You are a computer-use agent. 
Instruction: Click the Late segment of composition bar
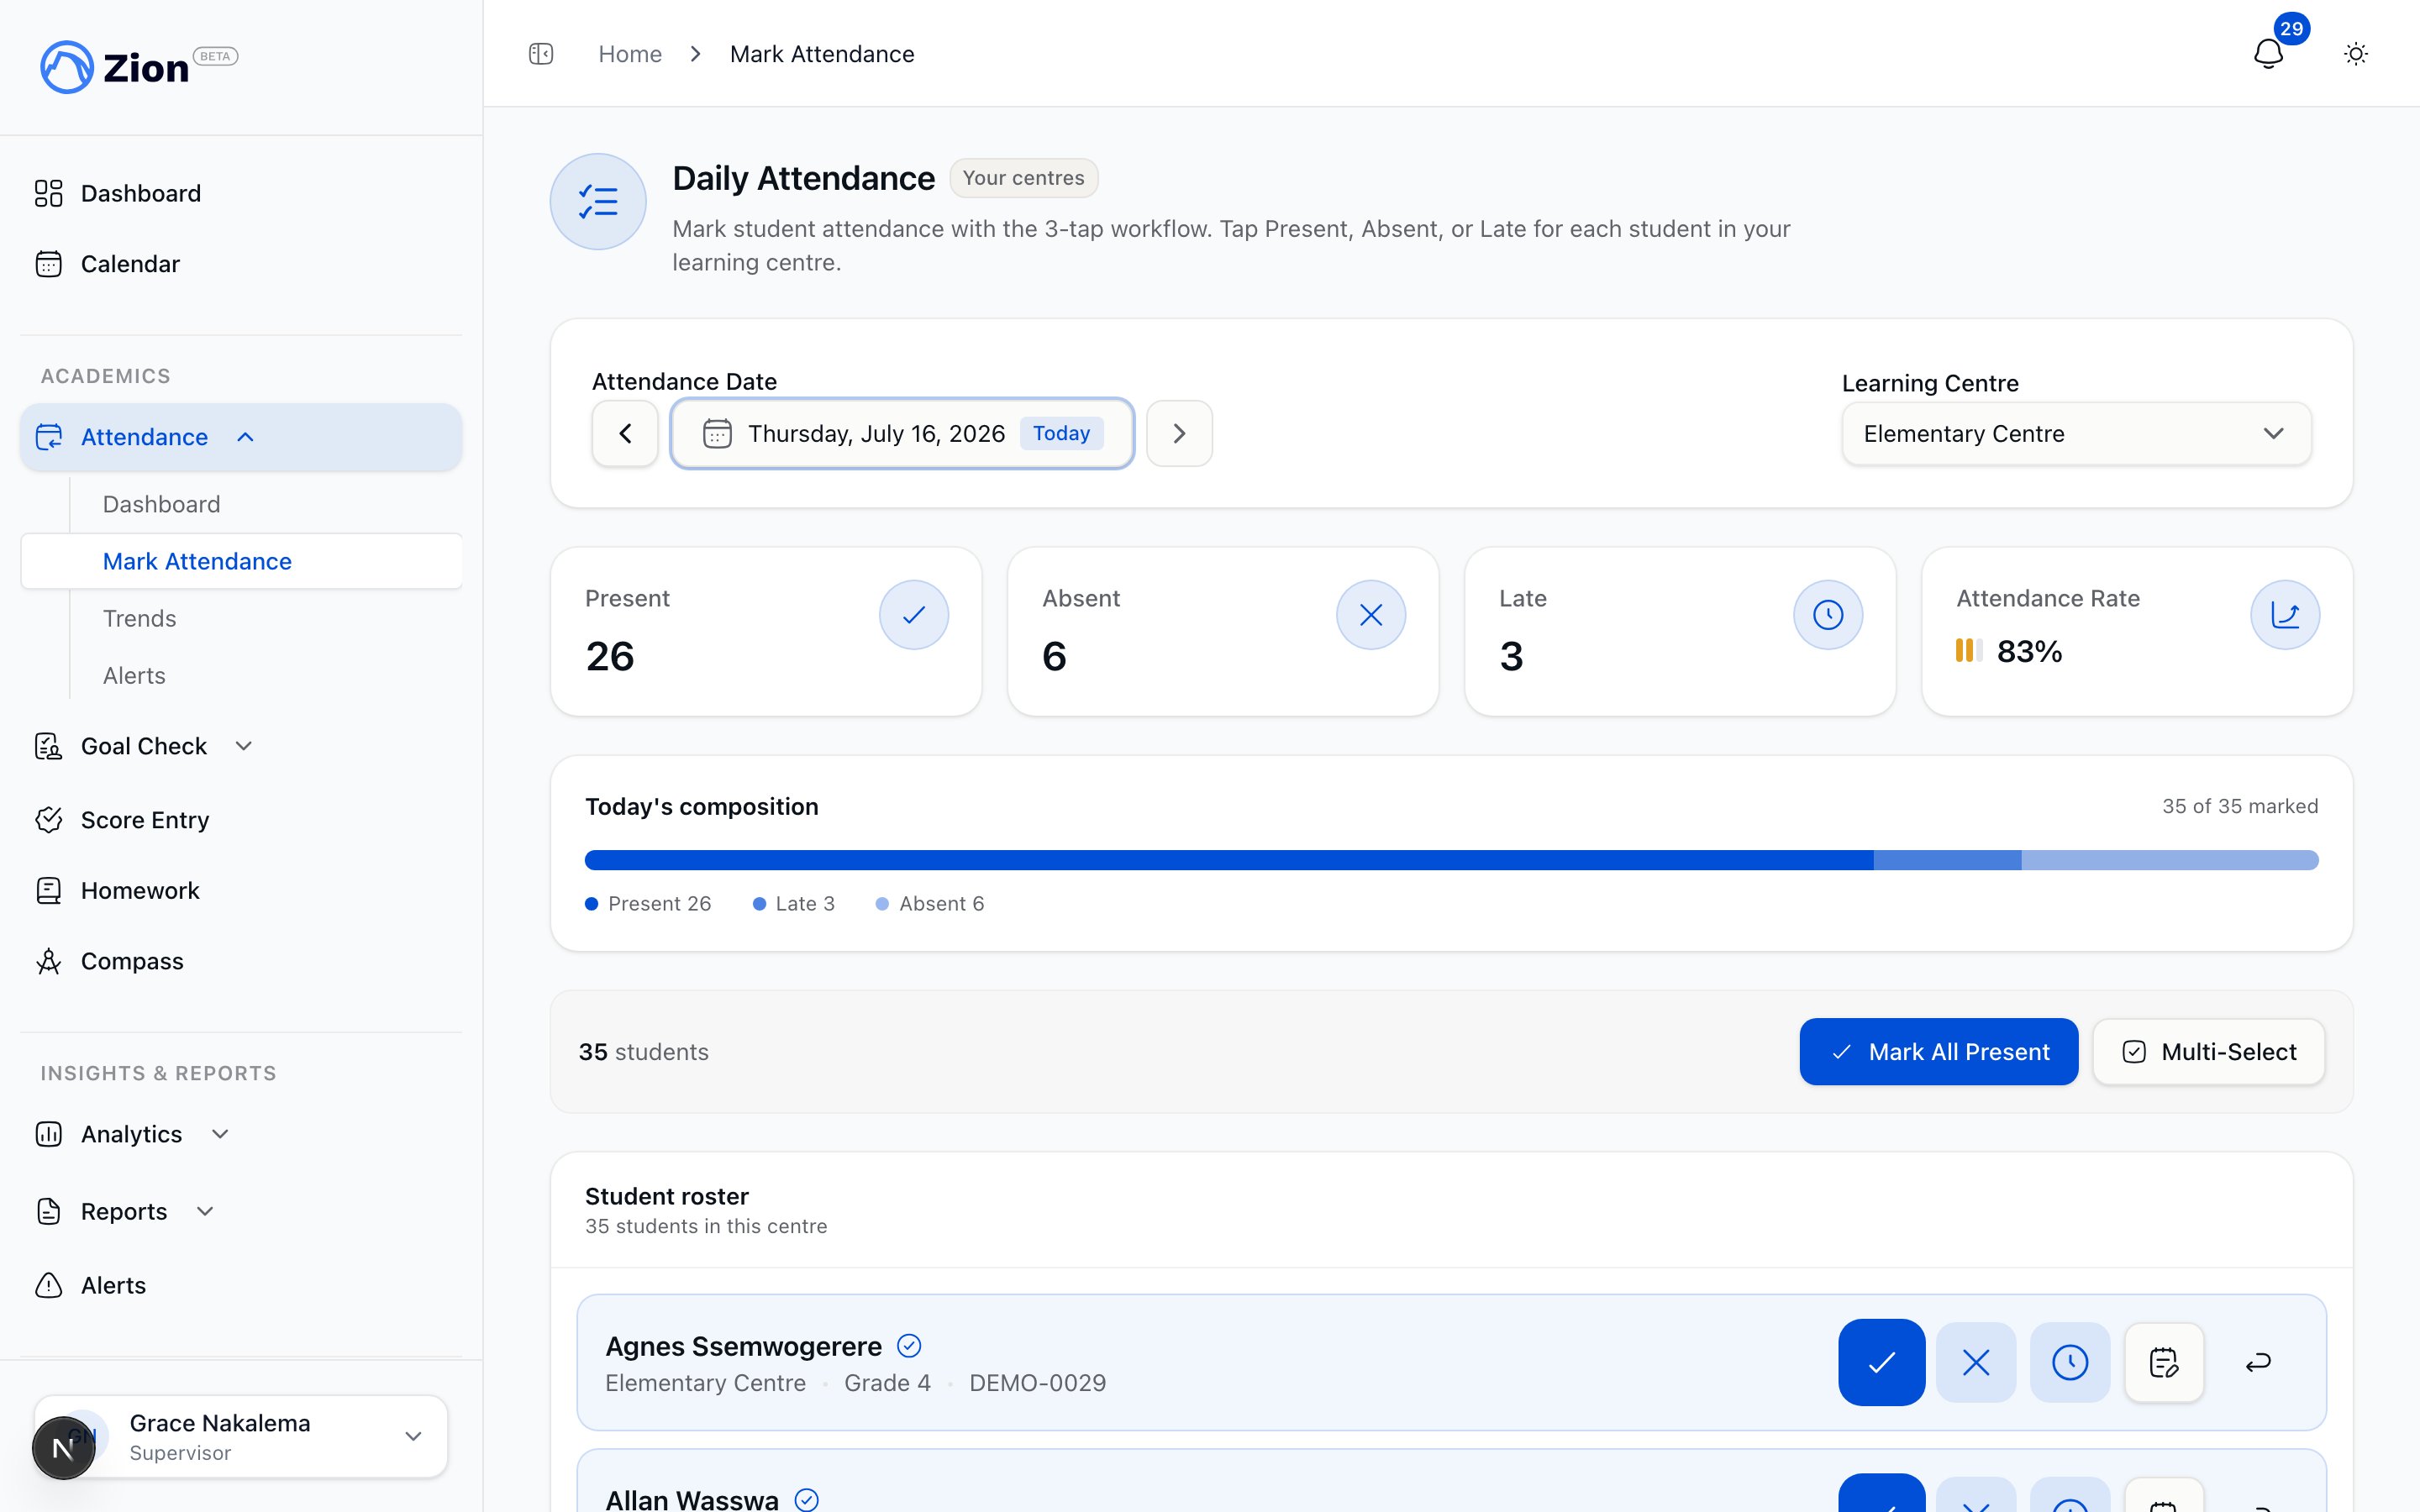click(x=1947, y=860)
